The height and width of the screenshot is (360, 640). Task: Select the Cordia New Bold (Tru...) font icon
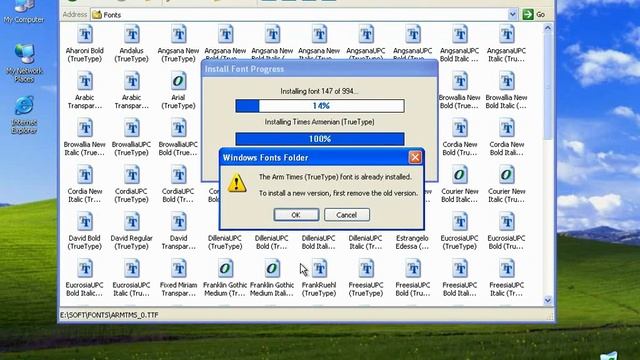click(460, 128)
